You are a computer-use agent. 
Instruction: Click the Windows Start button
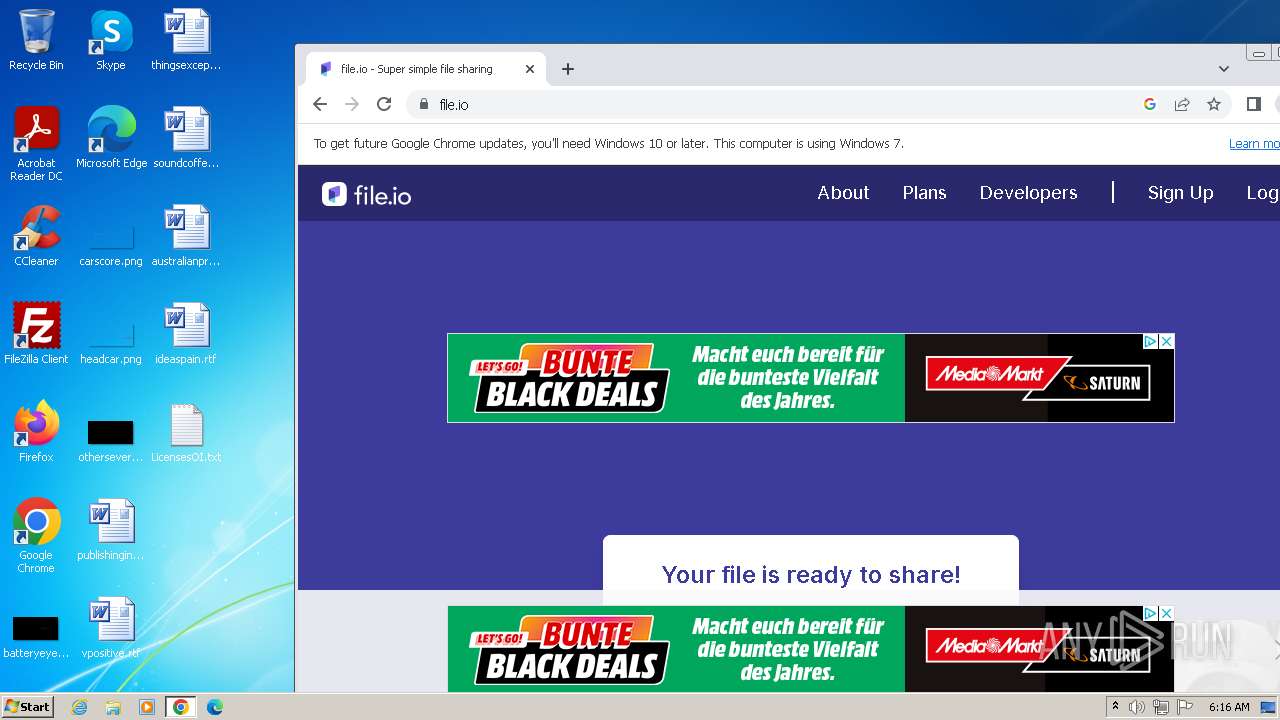pos(28,706)
